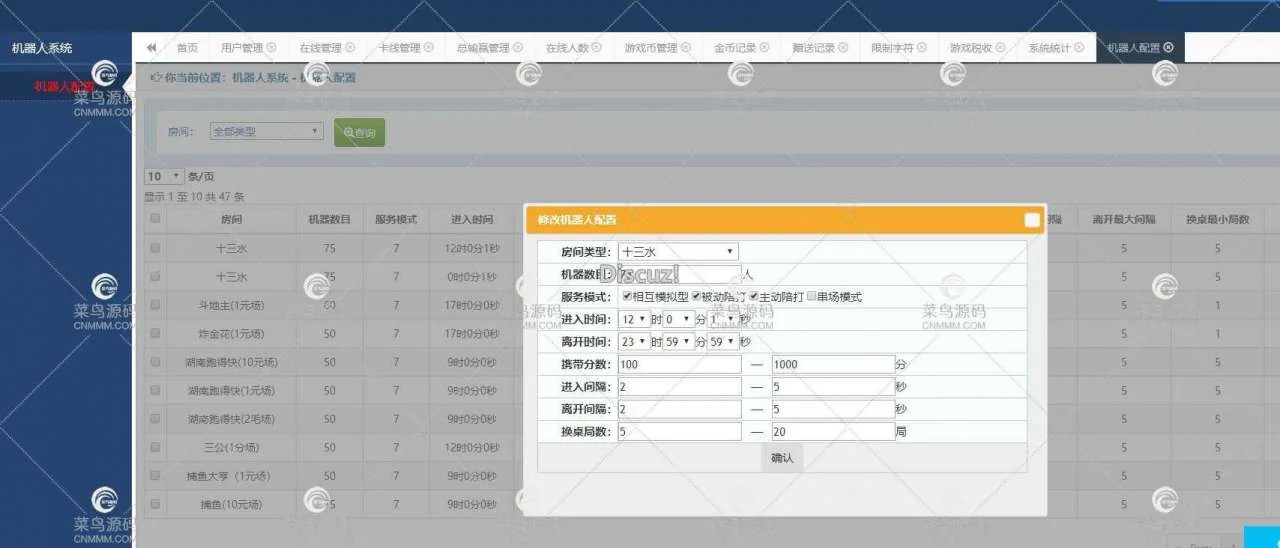Close the 修改机器人配置 dialog with its white square icon
Viewport: 1280px width, 548px height.
[1032, 220]
